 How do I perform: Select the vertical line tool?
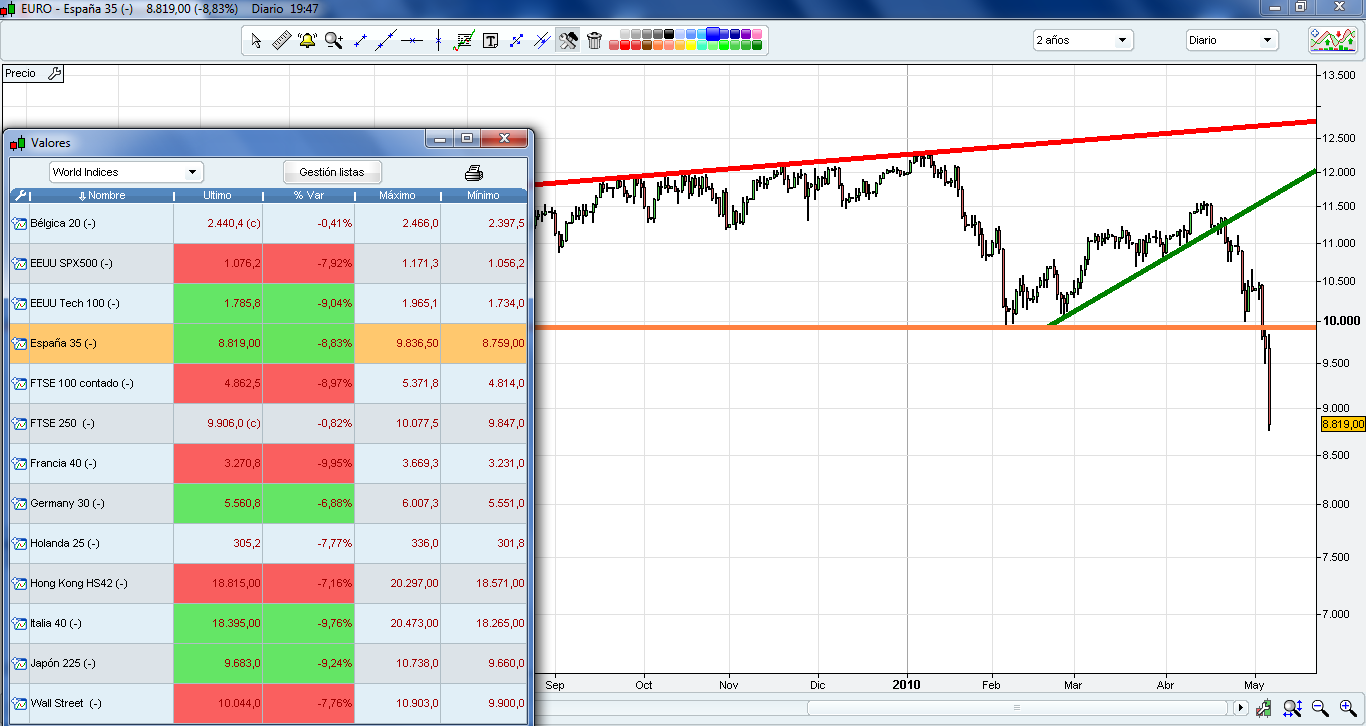(x=438, y=41)
